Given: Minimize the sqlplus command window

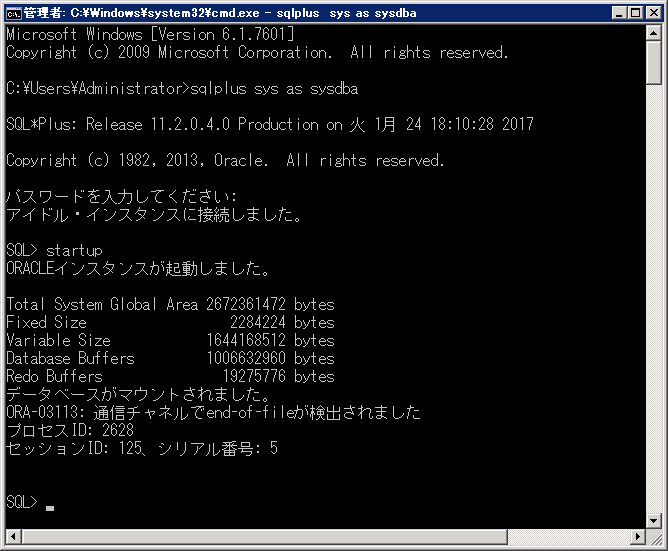Looking at the screenshot, I should pyautogui.click(x=613, y=13).
